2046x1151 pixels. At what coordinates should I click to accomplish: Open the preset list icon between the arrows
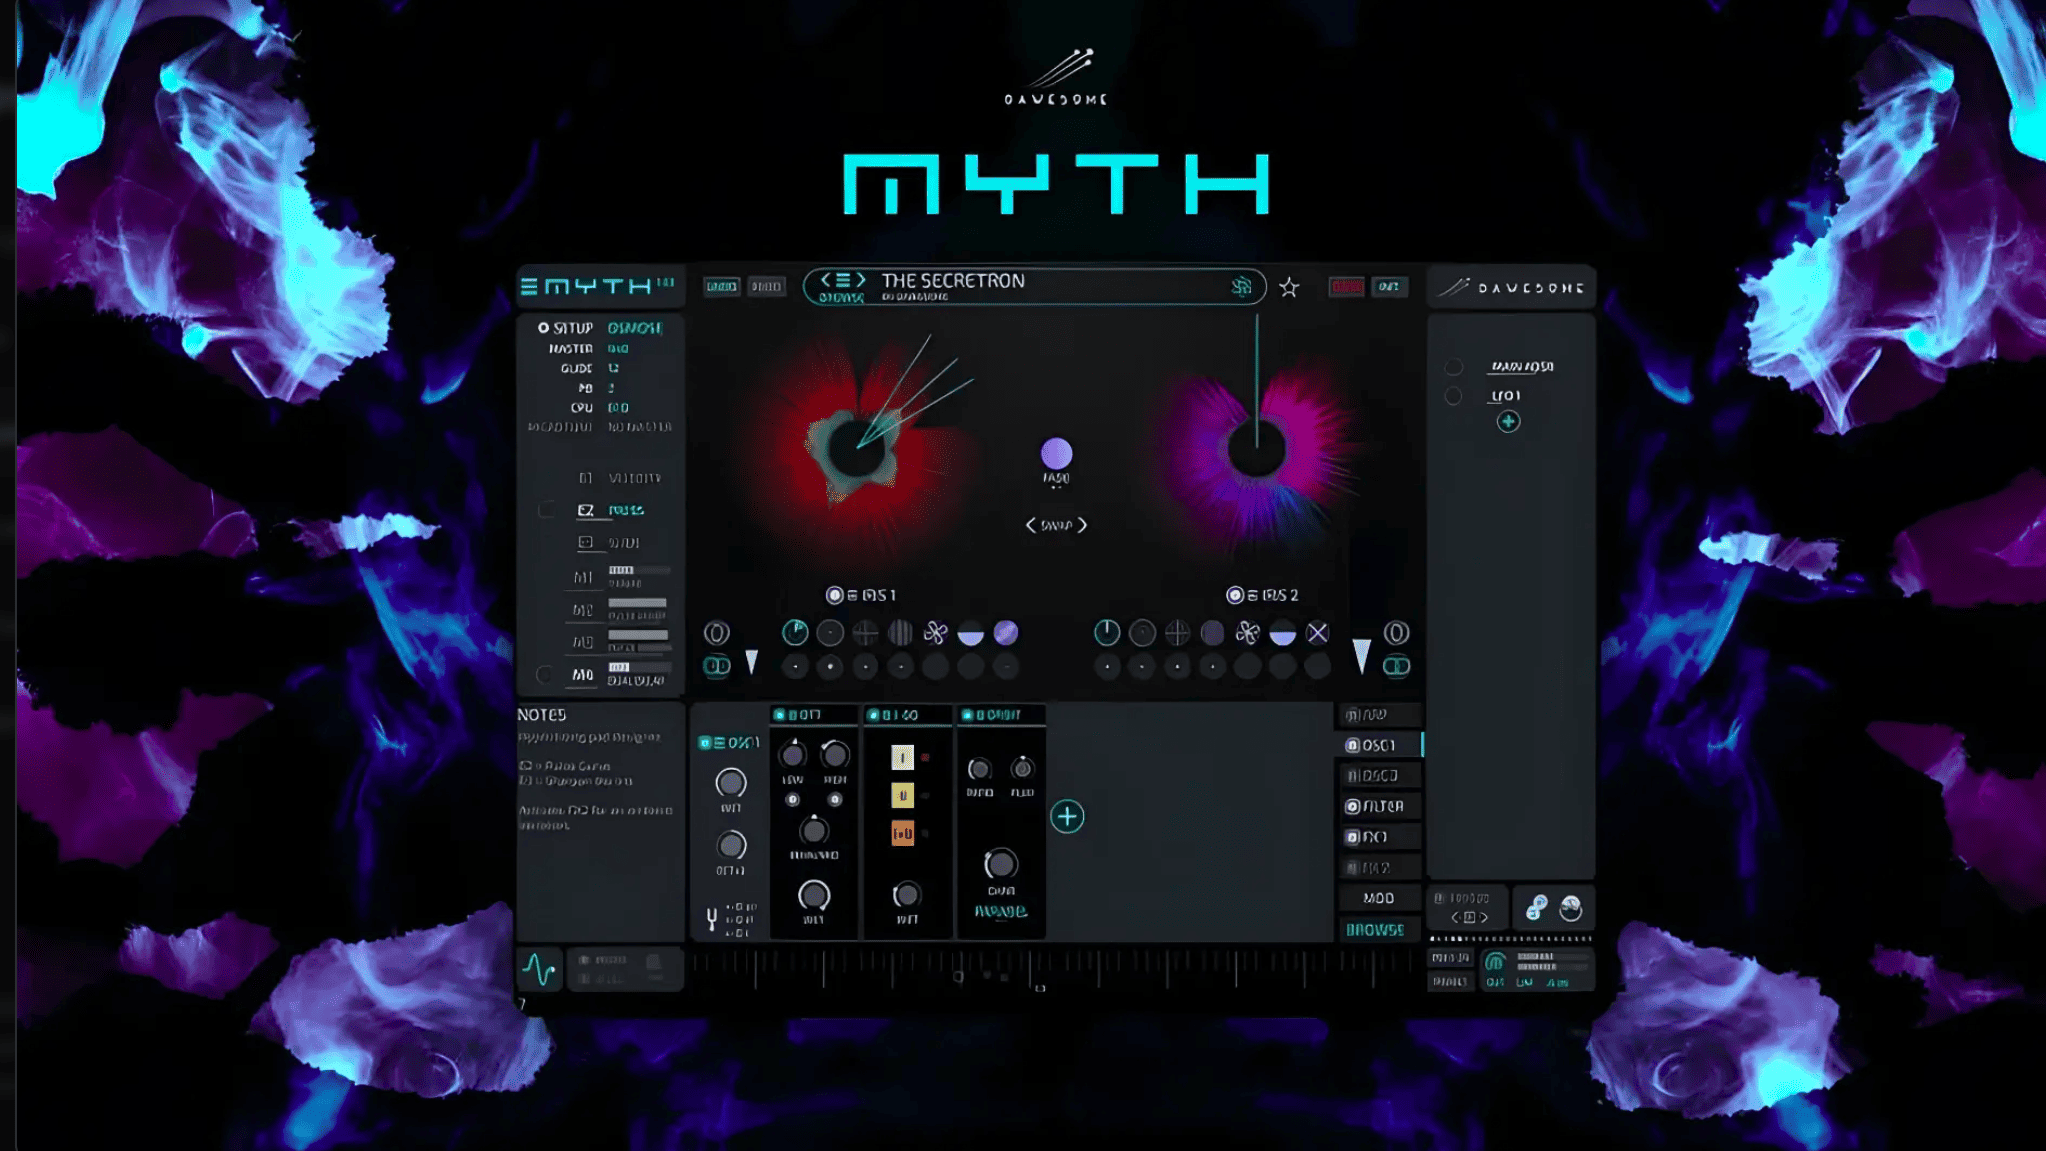[x=843, y=280]
